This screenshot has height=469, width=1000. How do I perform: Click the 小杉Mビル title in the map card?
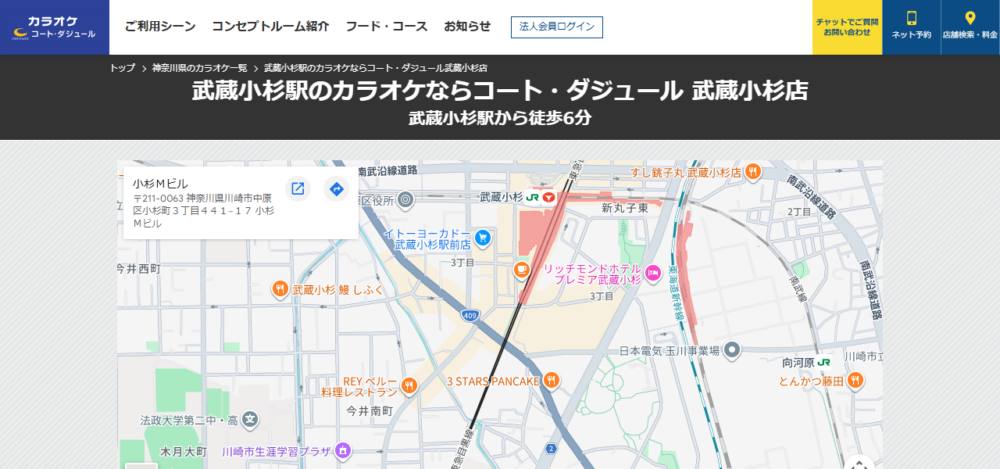(160, 184)
